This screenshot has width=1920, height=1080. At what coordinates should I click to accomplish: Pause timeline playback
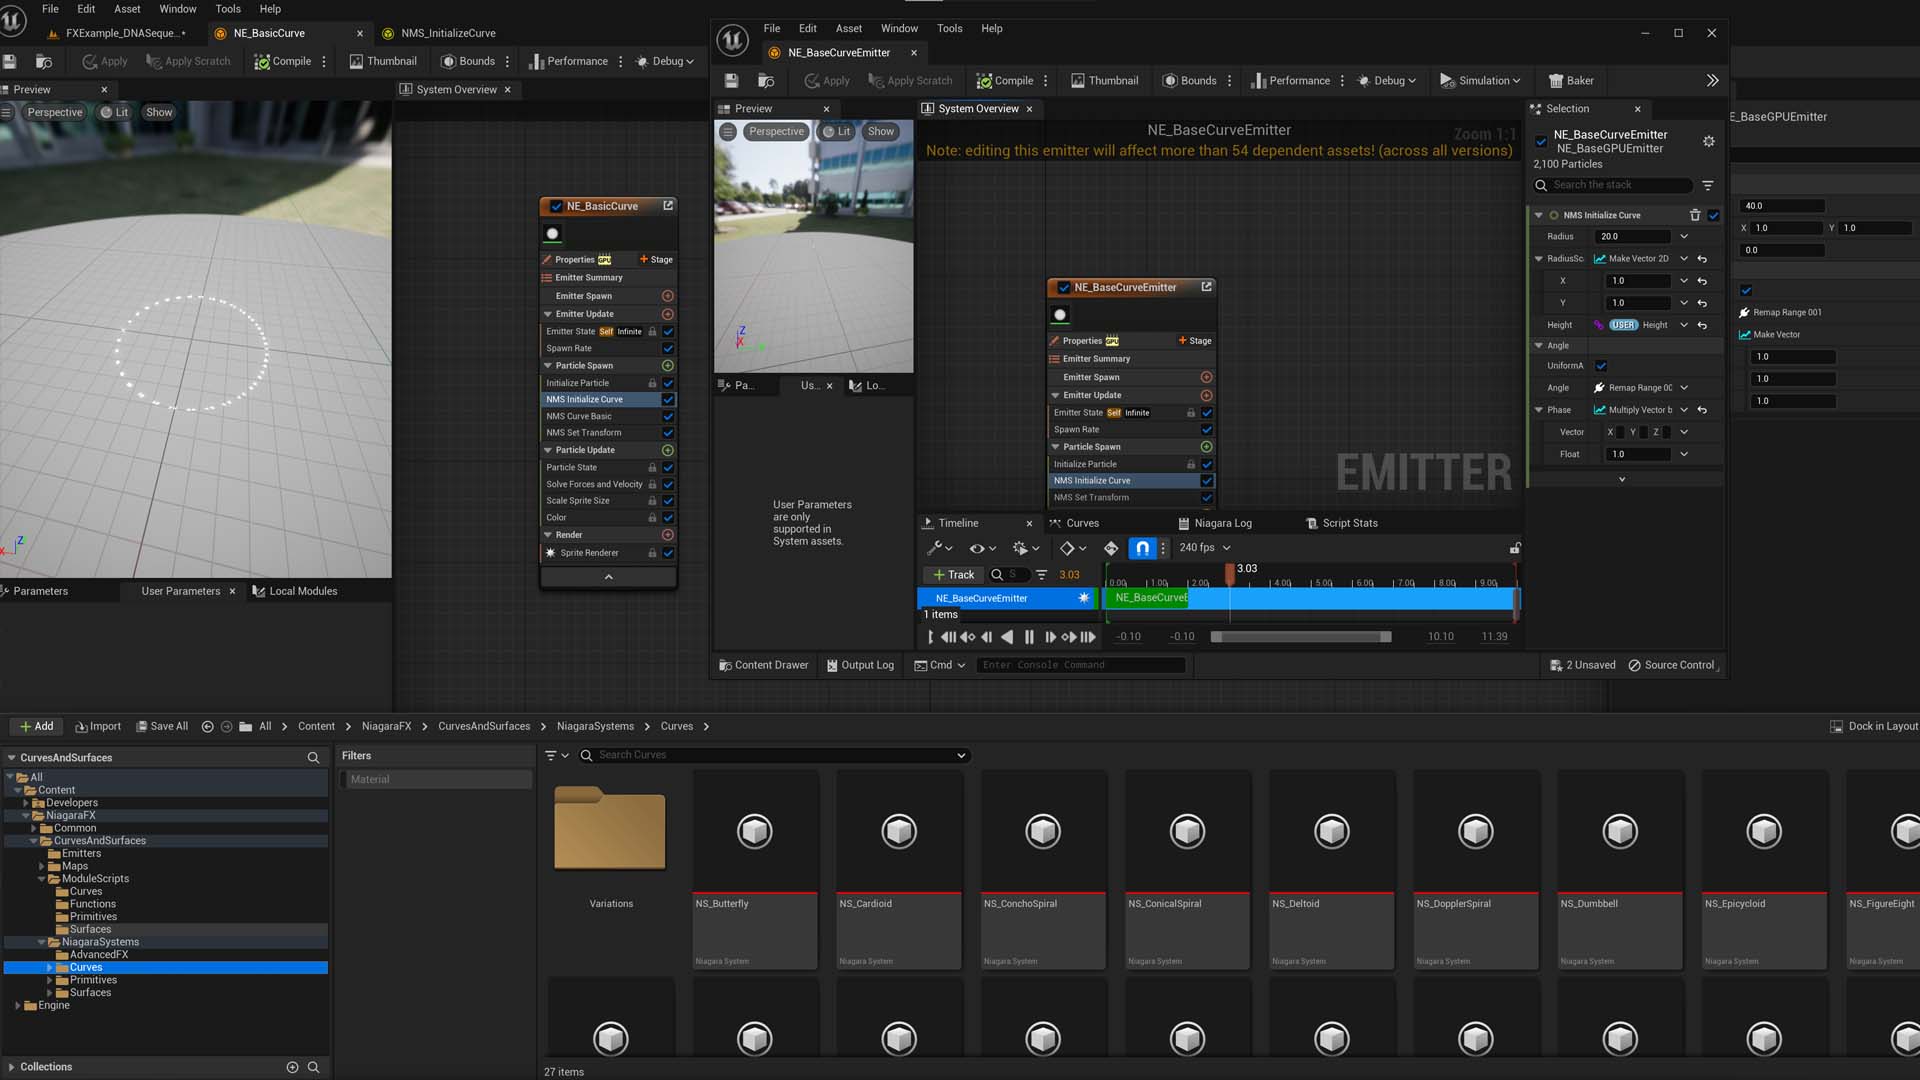[1029, 637]
